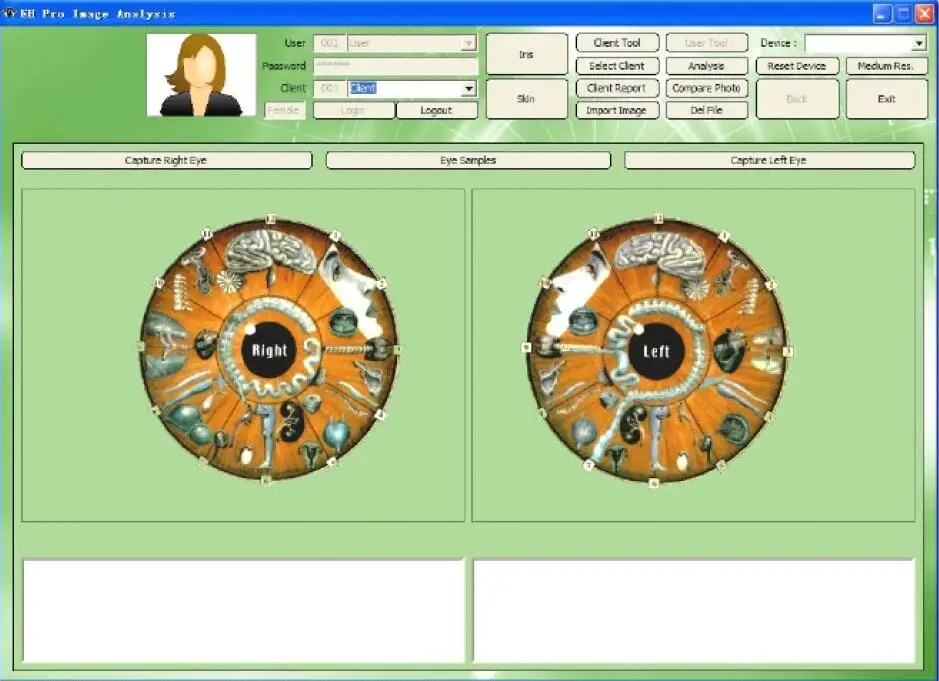Viewport: 939px width, 681px height.
Task: Click the Import Image button
Action: pyautogui.click(x=617, y=110)
